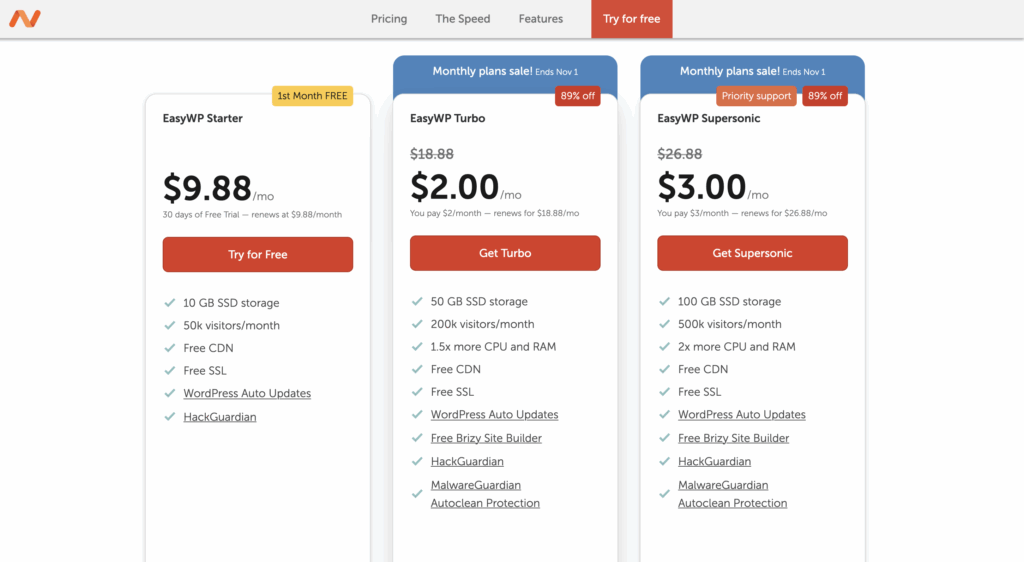Click the You pay $2/month renewal note
The image size is (1024, 562).
pyautogui.click(x=494, y=213)
